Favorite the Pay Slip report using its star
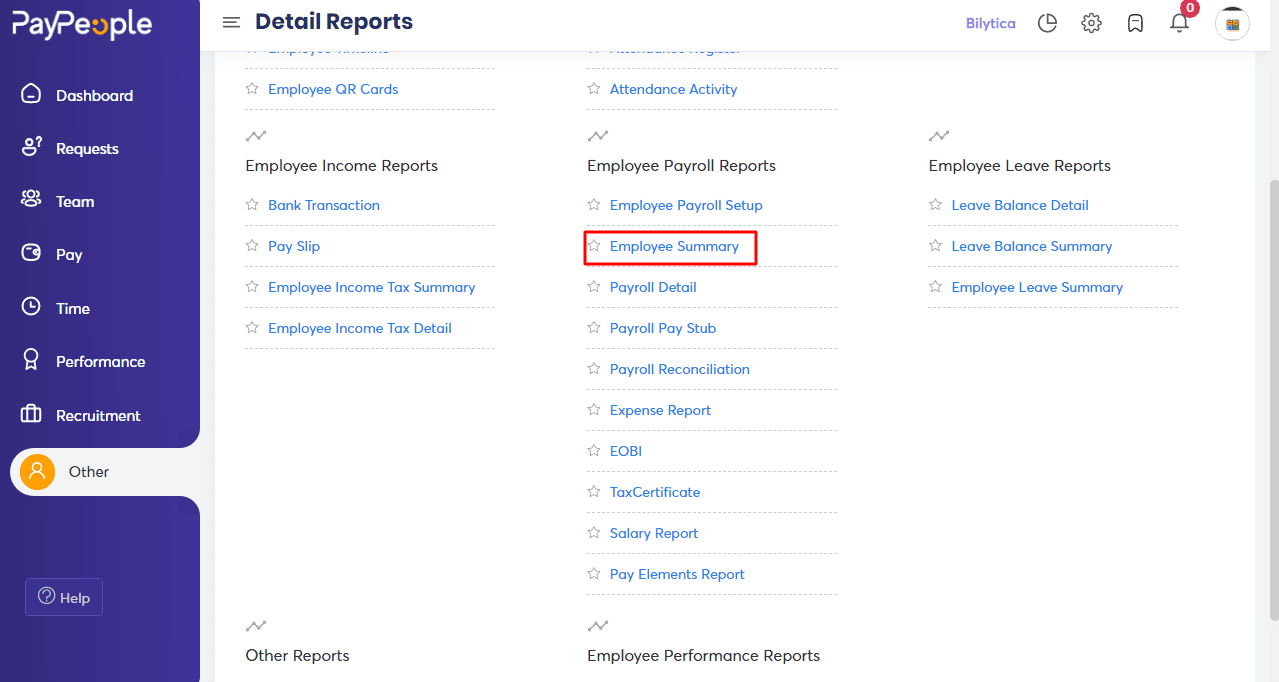The width and height of the screenshot is (1279, 682). pyautogui.click(x=252, y=246)
